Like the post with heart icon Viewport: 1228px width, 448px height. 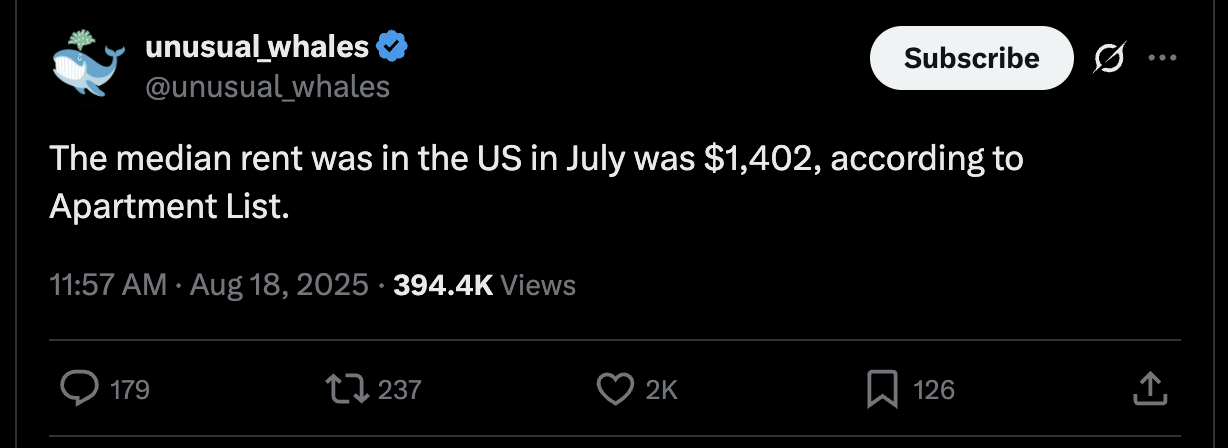point(615,389)
